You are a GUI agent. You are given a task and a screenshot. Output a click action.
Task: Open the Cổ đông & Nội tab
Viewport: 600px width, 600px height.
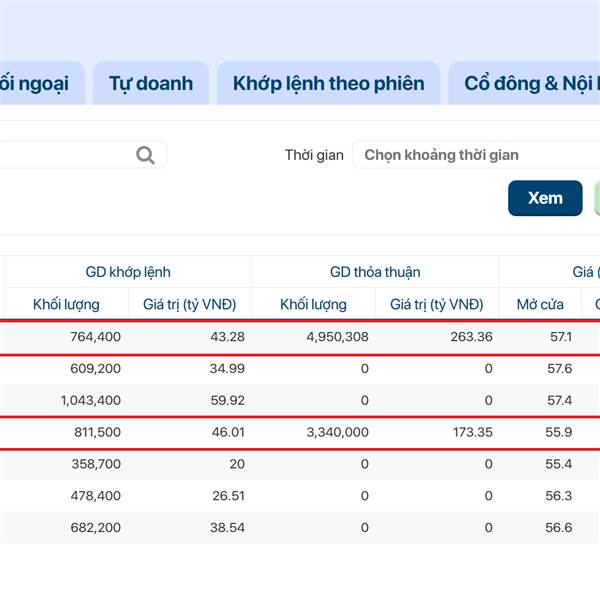(524, 83)
